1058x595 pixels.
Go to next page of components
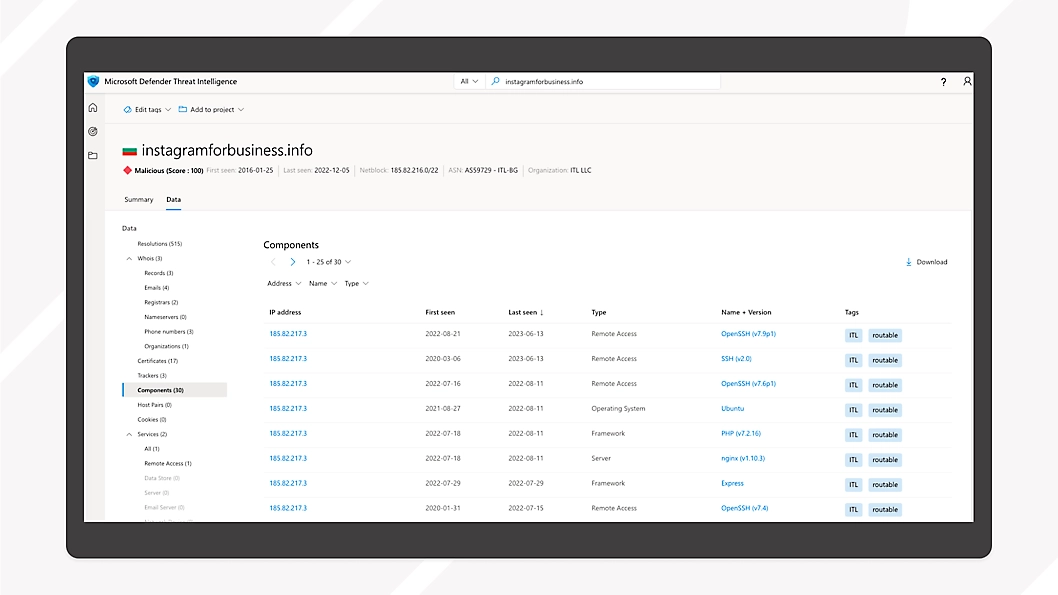pos(292,262)
